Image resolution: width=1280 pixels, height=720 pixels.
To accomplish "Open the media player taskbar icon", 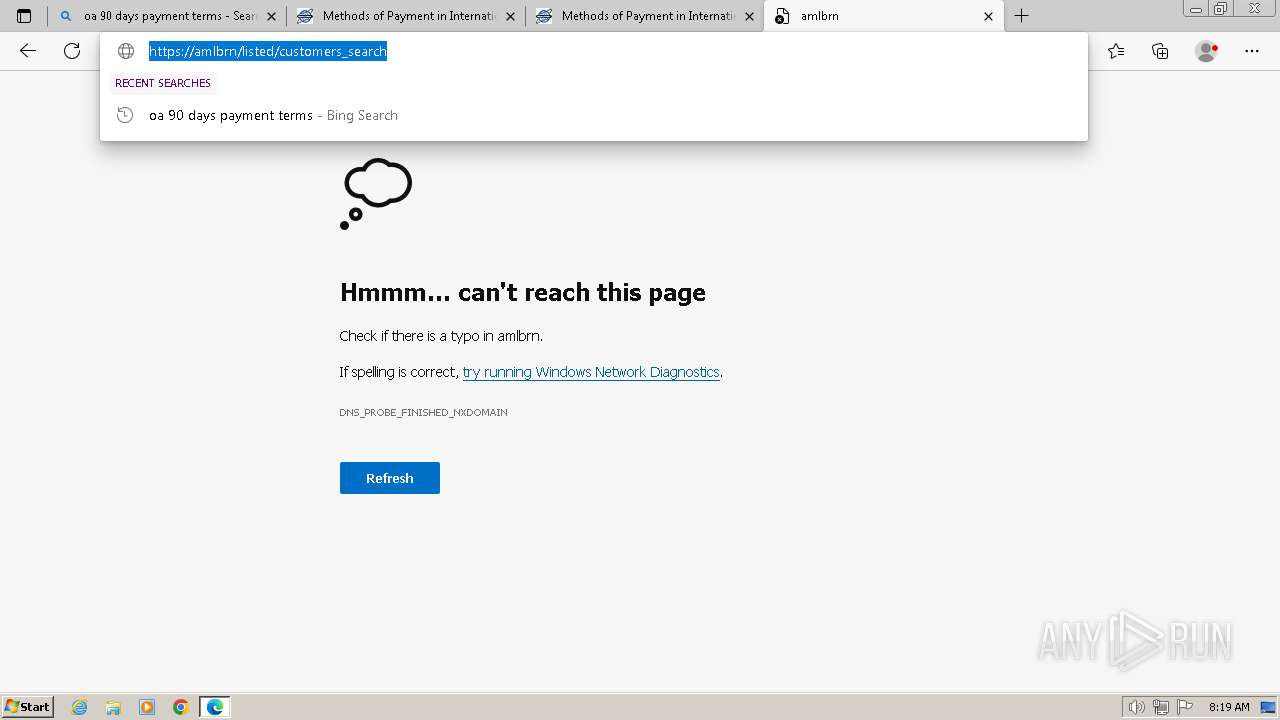I will (x=147, y=707).
